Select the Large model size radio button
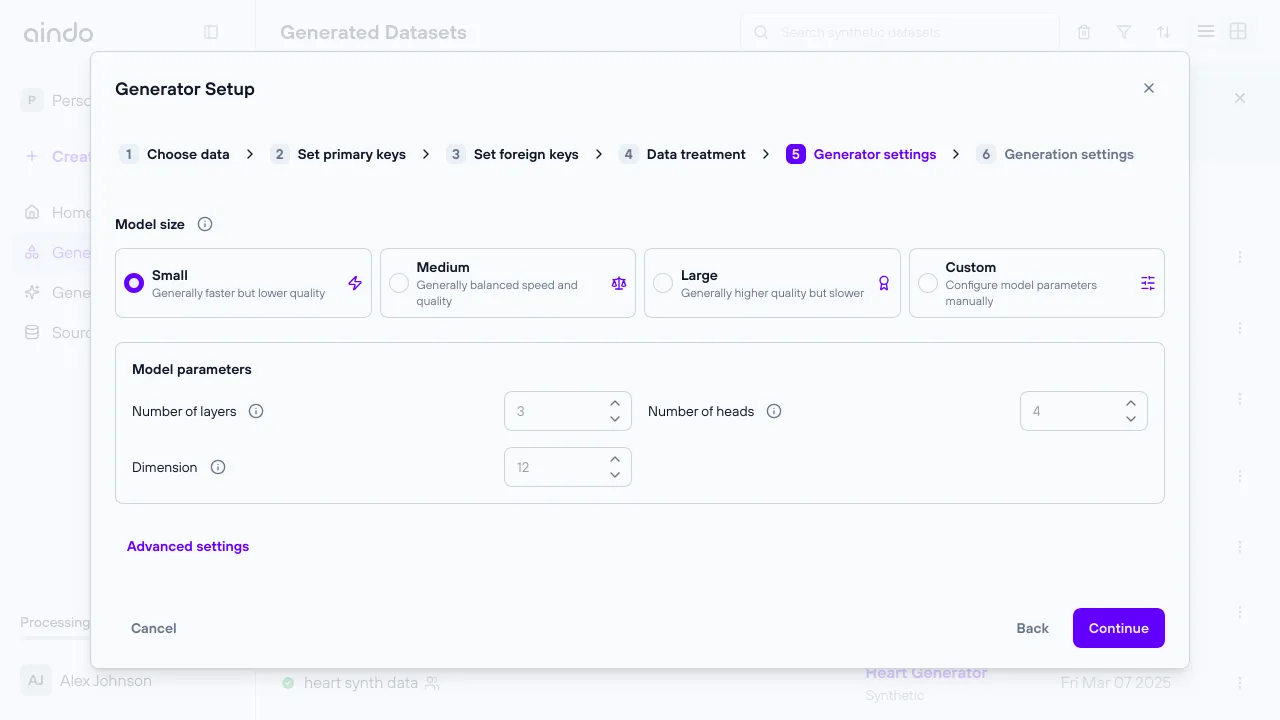This screenshot has width=1280, height=720. (x=663, y=283)
